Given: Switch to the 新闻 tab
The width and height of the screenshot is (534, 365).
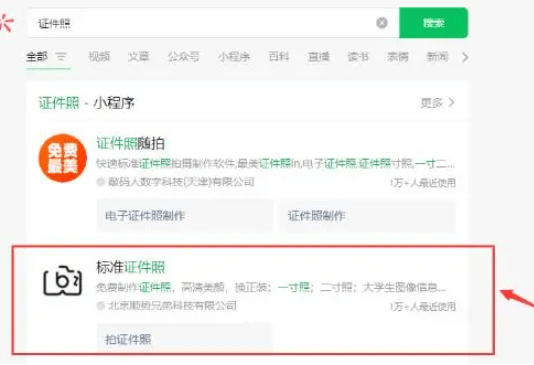Looking at the screenshot, I should pyautogui.click(x=437, y=57).
